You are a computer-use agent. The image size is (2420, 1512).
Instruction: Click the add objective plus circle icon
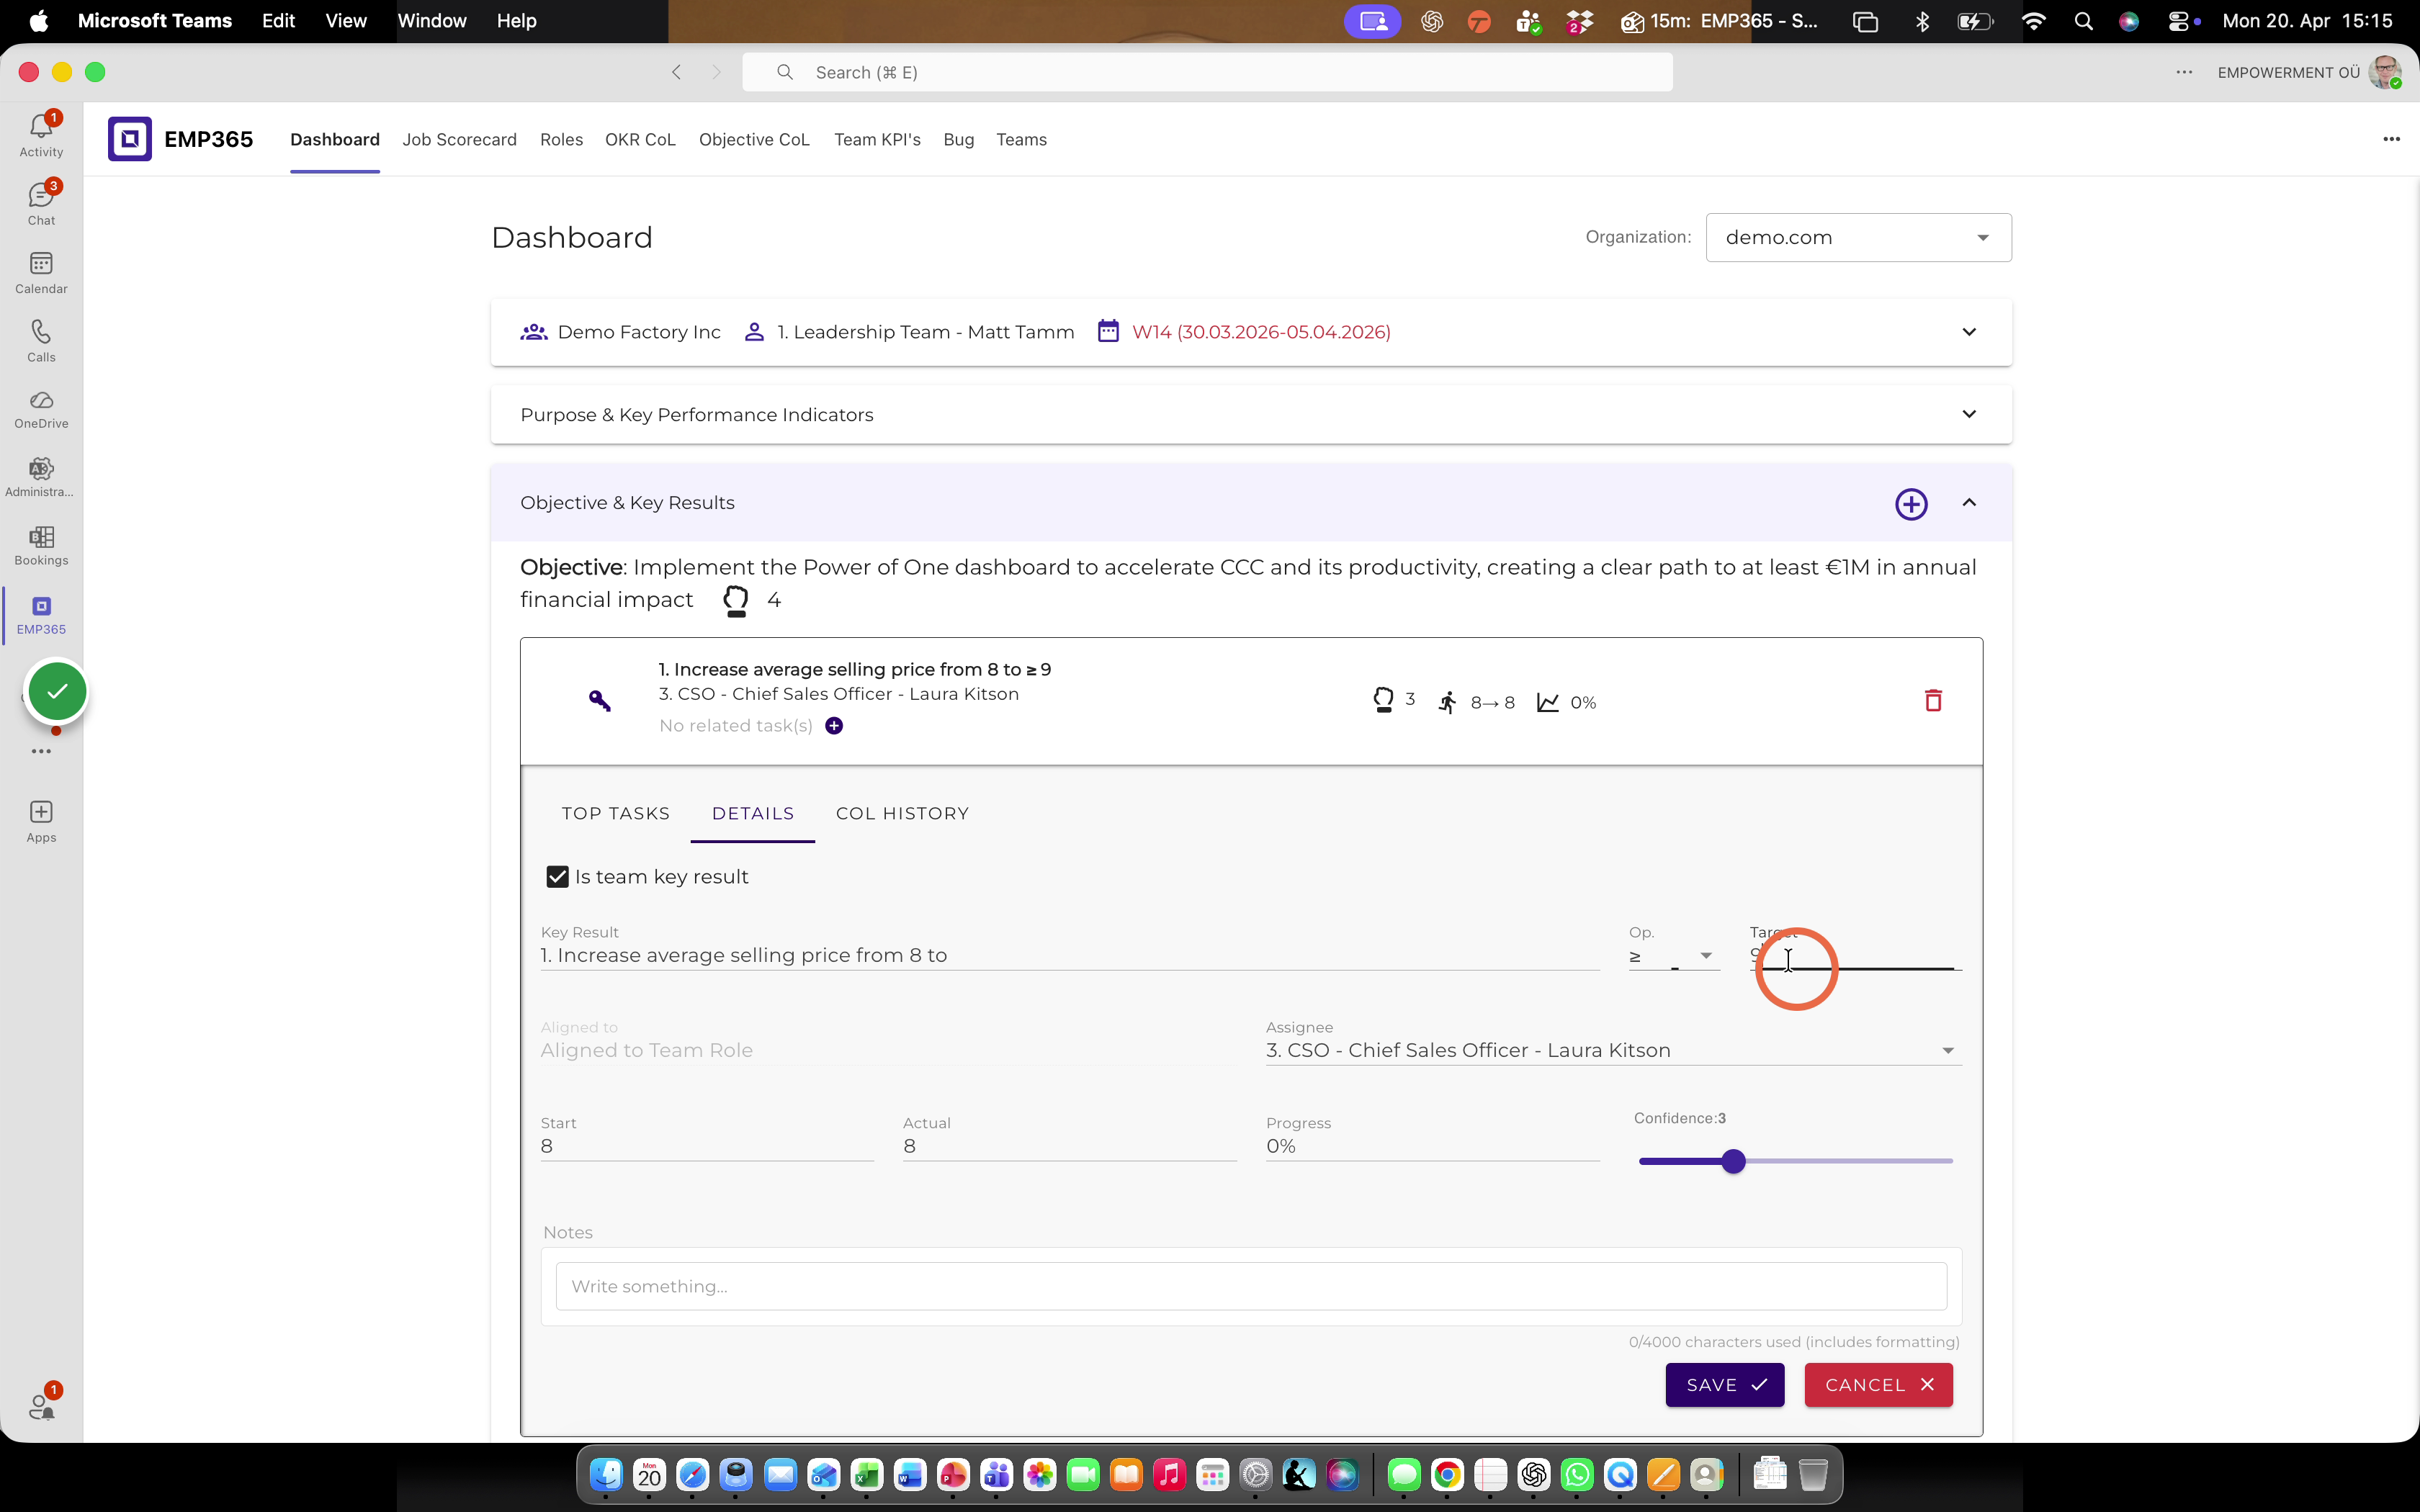(1911, 504)
